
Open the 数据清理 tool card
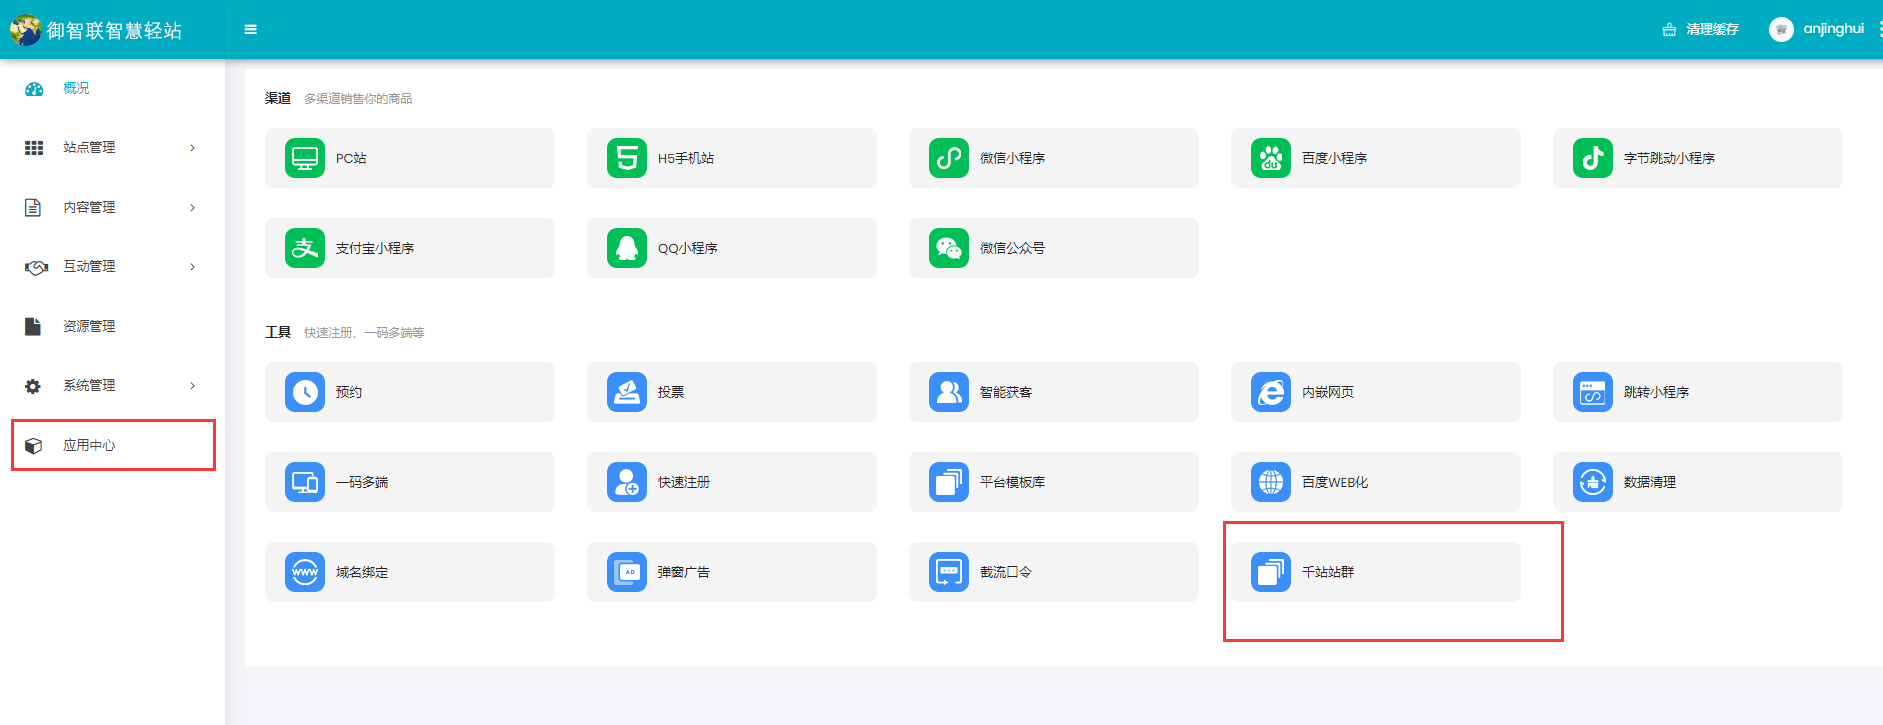click(x=1697, y=482)
